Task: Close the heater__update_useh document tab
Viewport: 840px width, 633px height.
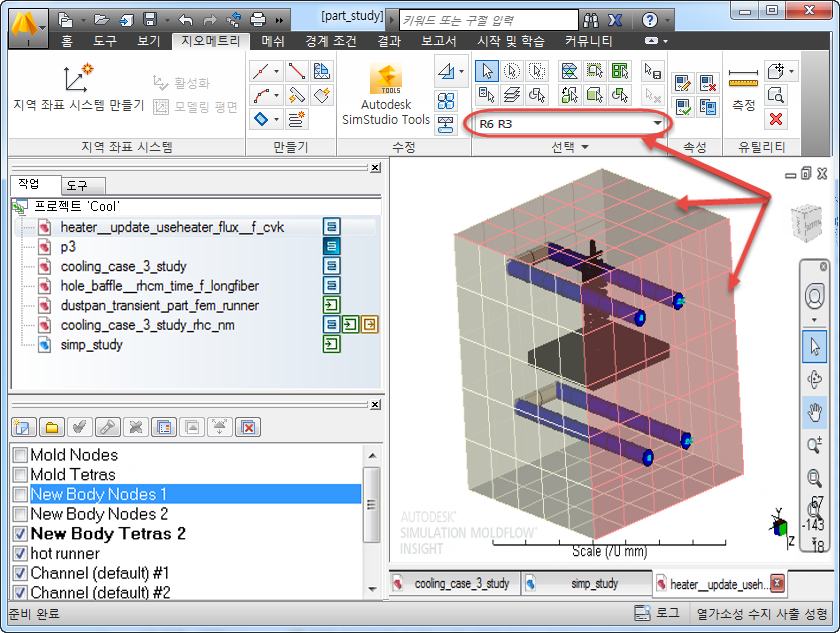Action: click(777, 583)
